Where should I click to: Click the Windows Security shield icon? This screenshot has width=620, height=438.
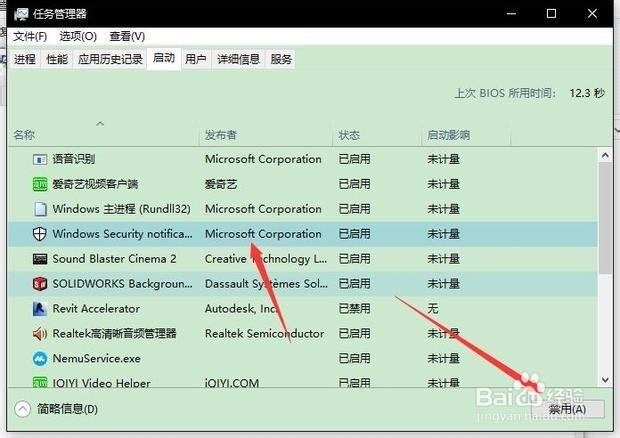tap(40, 234)
